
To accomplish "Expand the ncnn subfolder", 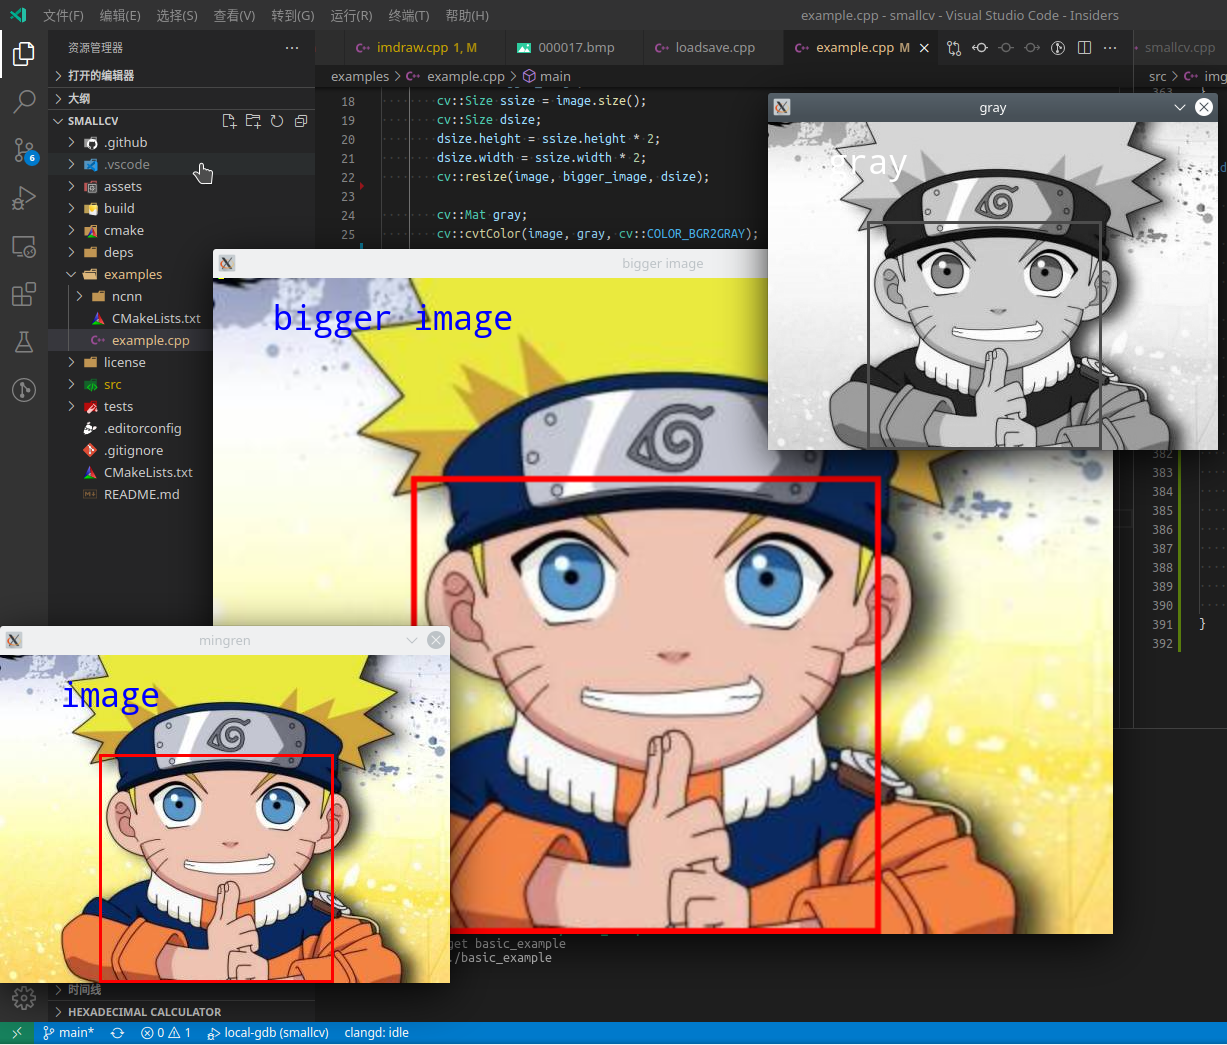I will (x=79, y=297).
